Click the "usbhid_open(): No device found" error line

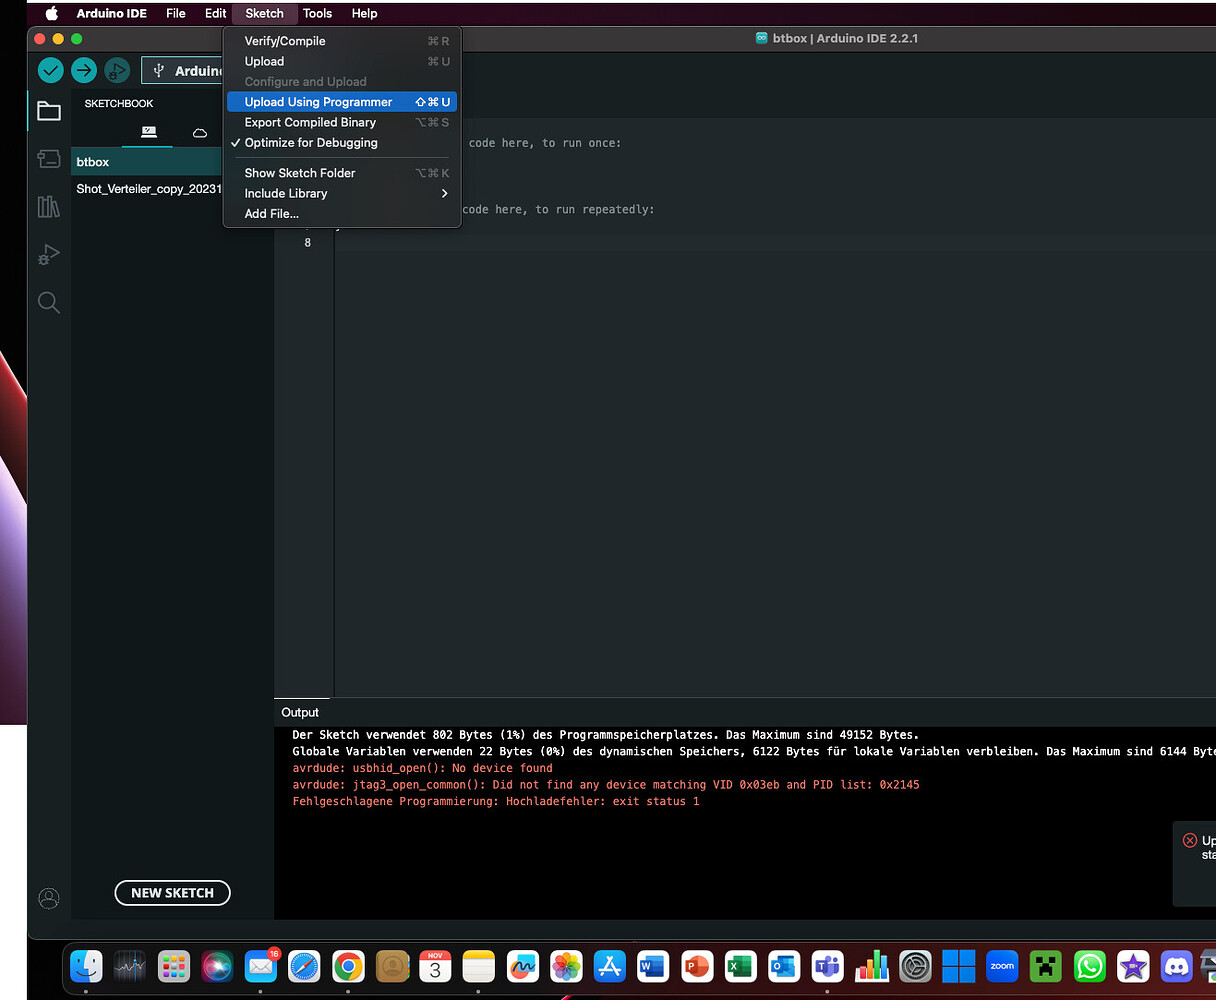coord(422,768)
